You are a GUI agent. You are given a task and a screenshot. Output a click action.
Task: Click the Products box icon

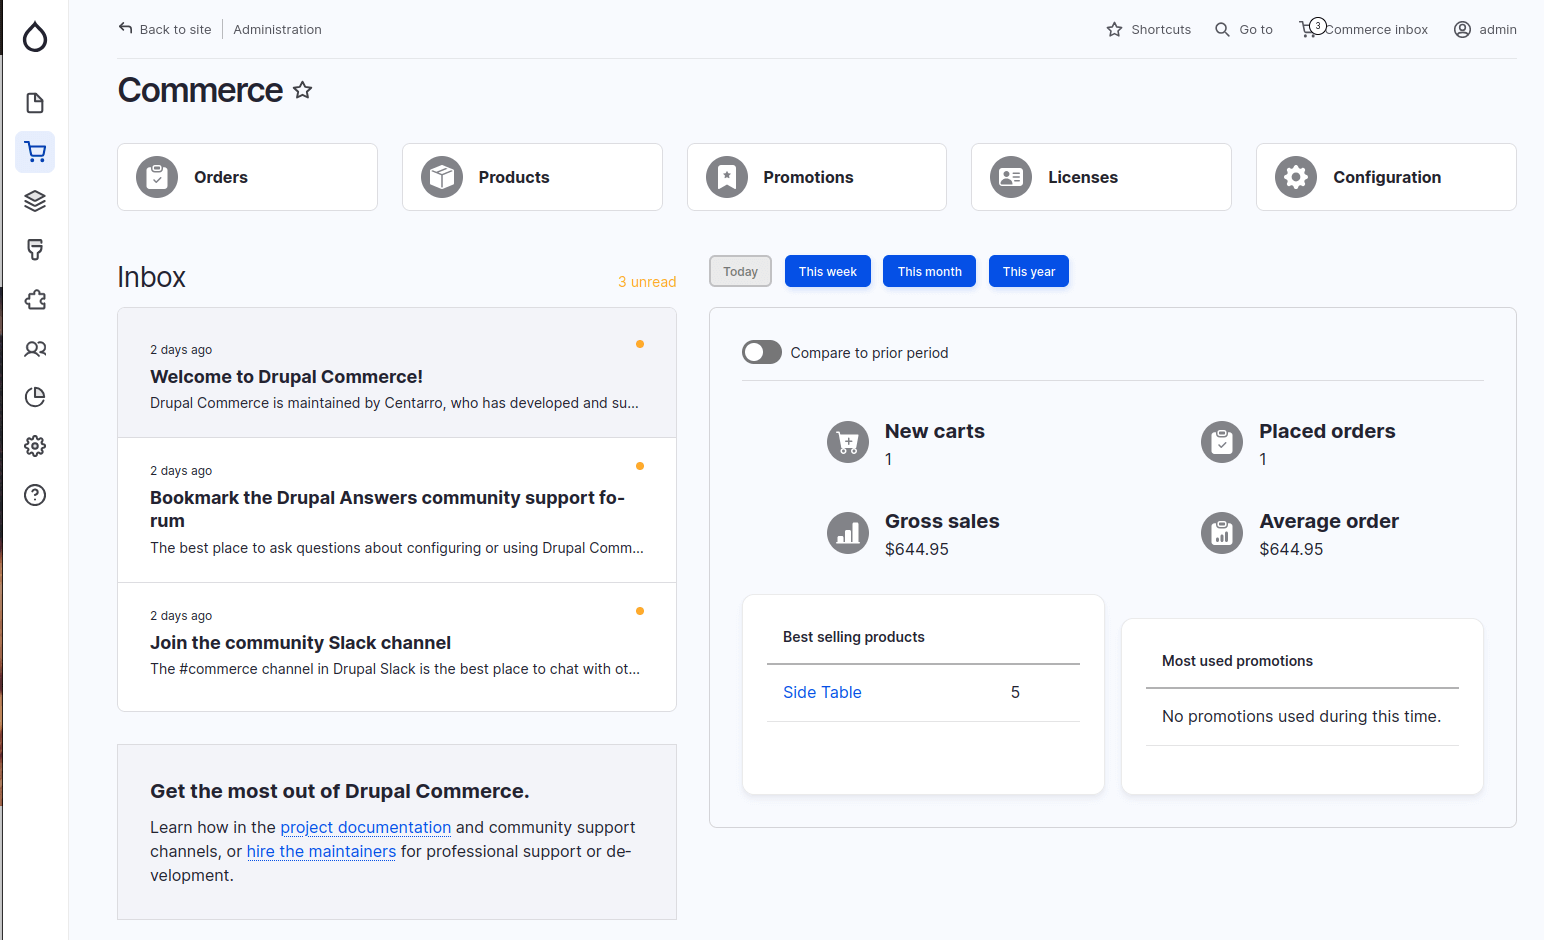tap(442, 177)
